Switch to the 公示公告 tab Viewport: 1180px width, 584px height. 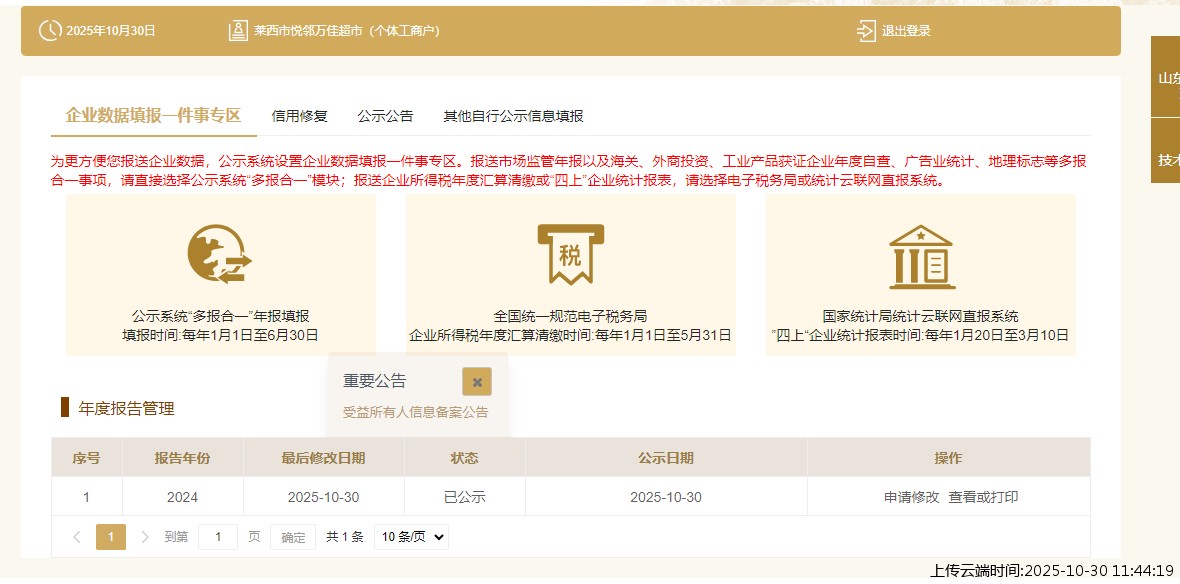[x=386, y=116]
